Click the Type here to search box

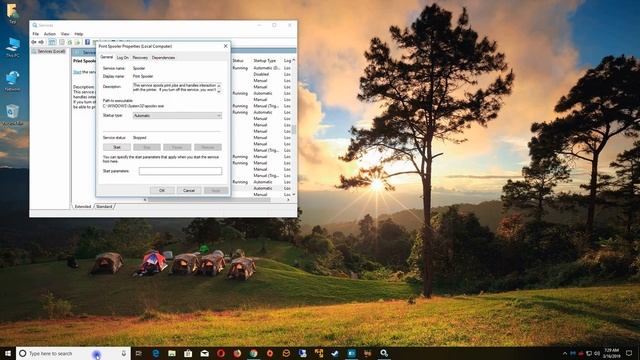[73, 353]
